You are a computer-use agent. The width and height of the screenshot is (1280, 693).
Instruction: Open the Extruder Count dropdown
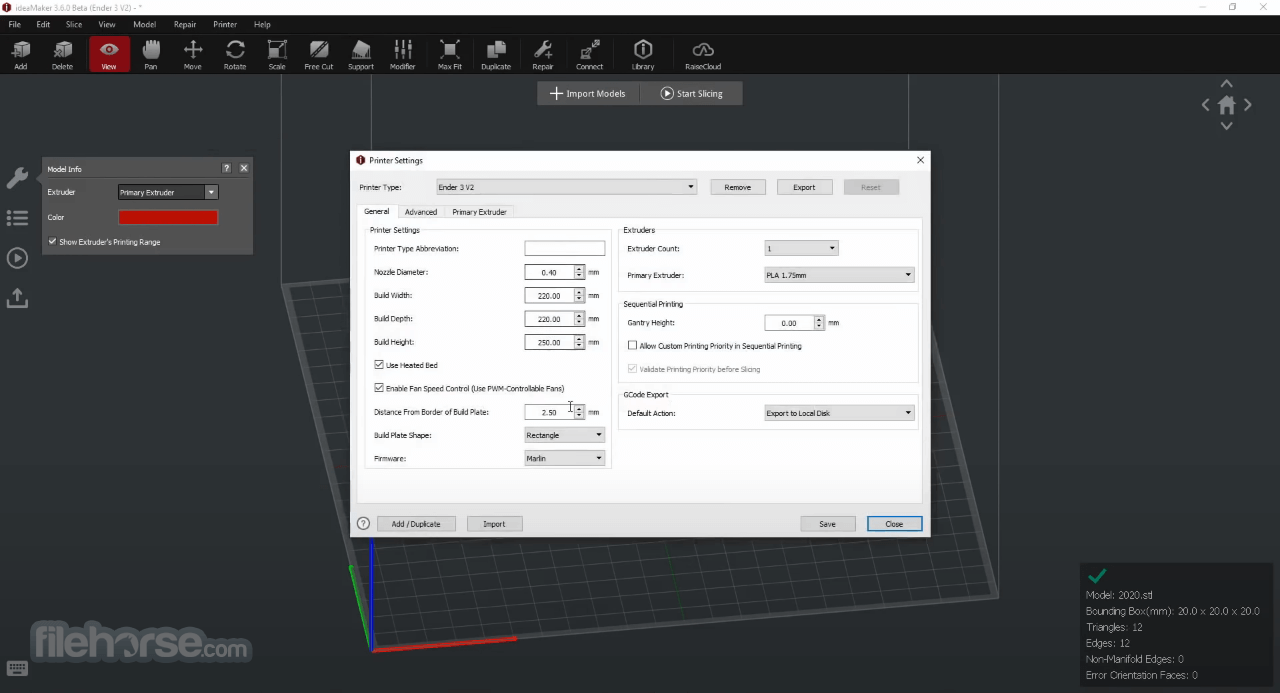[x=801, y=248]
